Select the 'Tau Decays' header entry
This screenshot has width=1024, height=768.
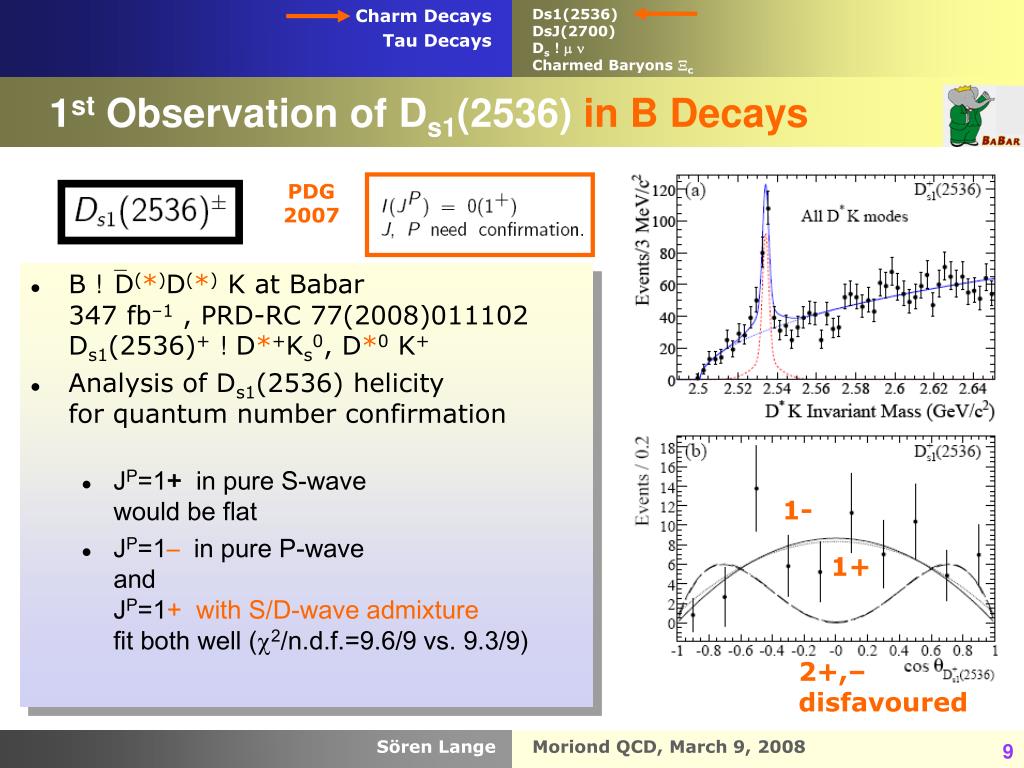pos(437,40)
